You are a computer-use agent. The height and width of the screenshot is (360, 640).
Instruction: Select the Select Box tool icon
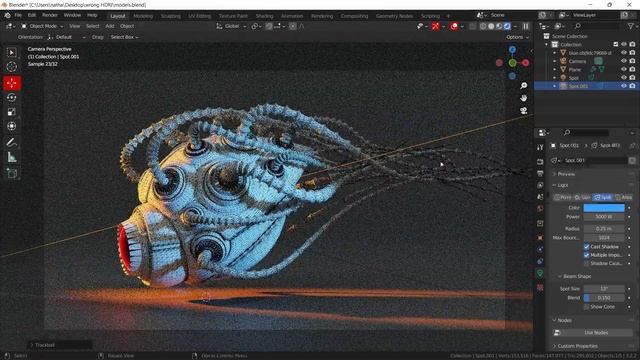pyautogui.click(x=11, y=53)
